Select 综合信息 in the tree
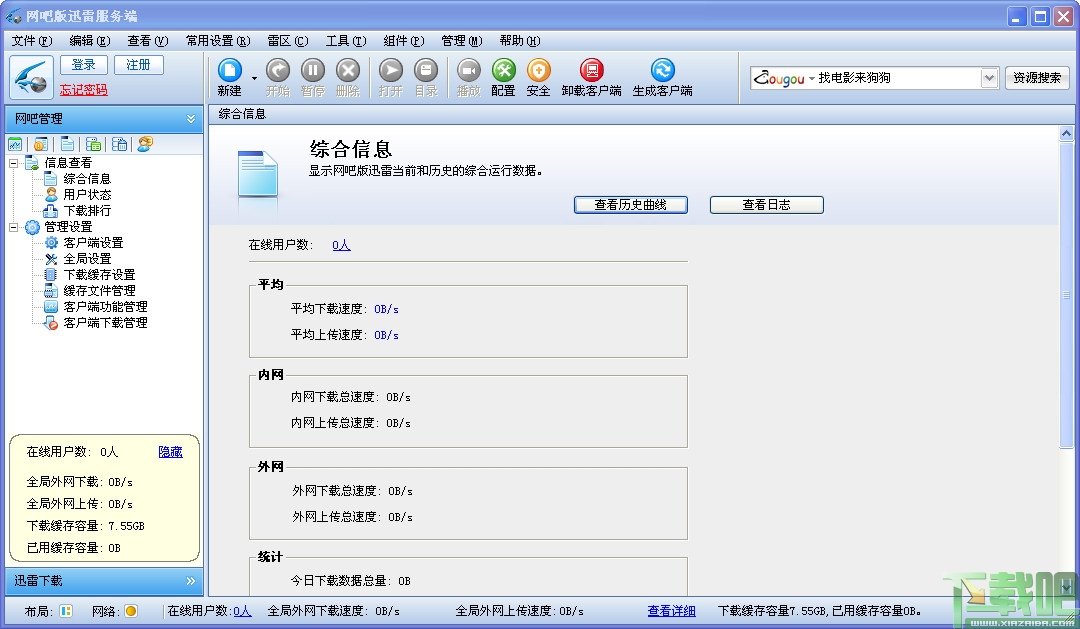Viewport: 1080px width, 629px height. (87, 179)
